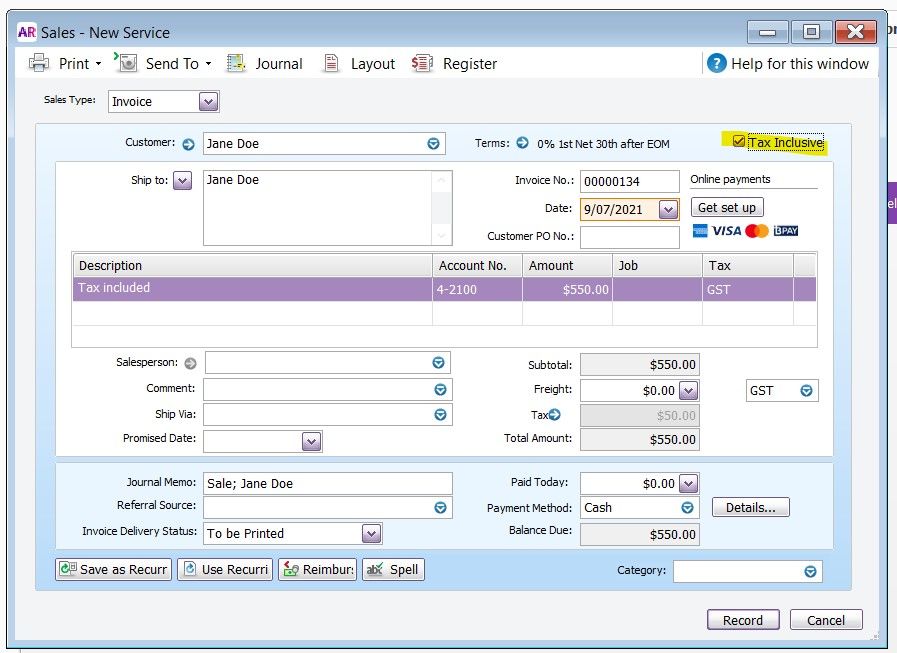The image size is (897, 653).
Task: Click the Spell check button
Action: pyautogui.click(x=393, y=569)
